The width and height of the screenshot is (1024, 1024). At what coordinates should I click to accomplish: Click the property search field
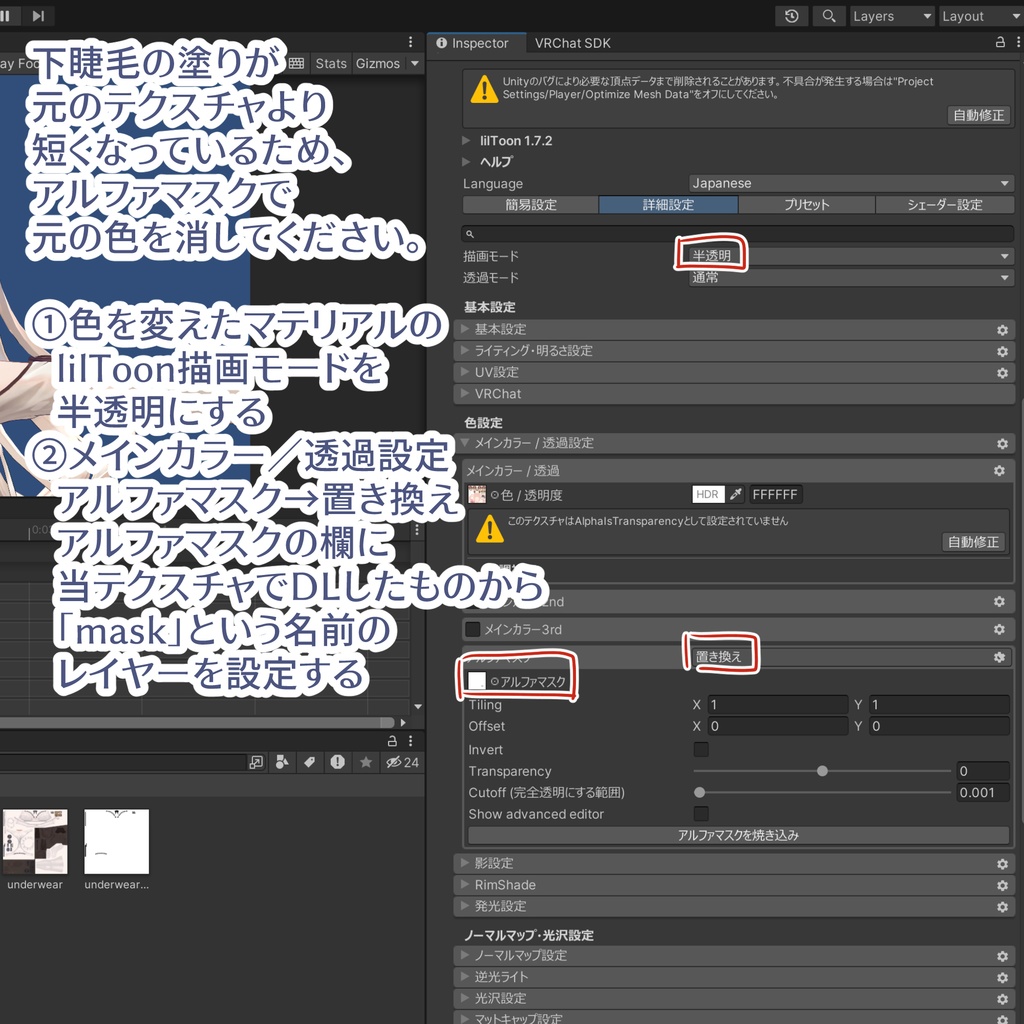(737, 234)
